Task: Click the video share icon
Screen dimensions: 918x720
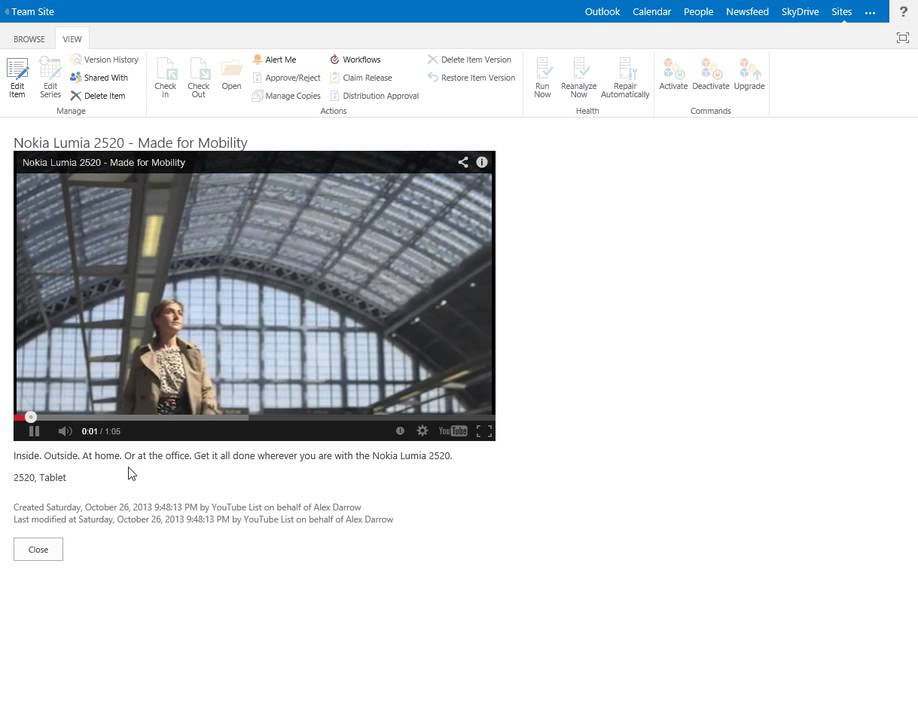Action: 463,162
